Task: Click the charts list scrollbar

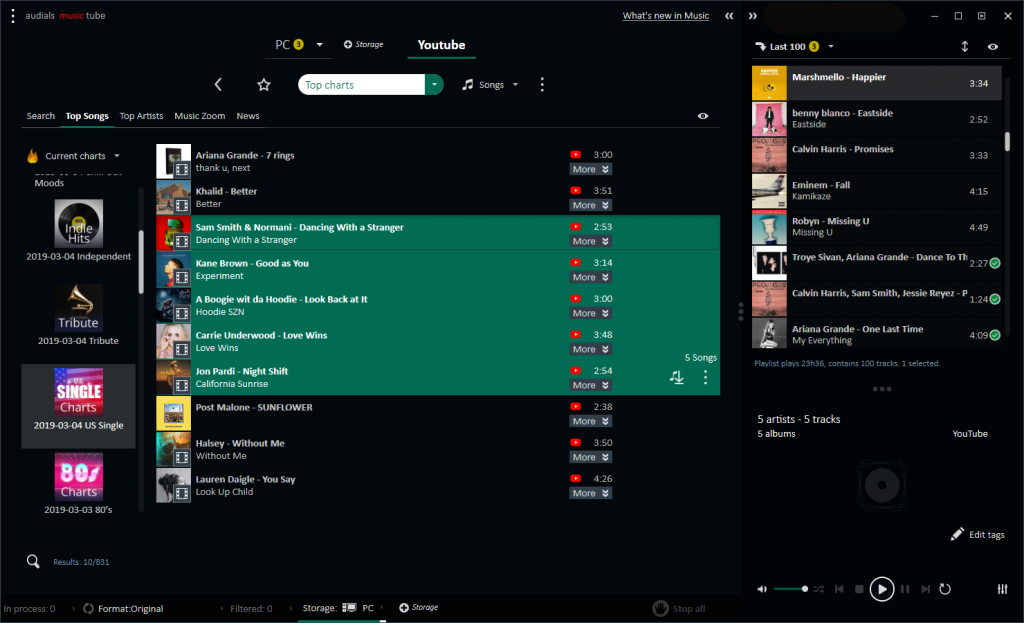Action: pyautogui.click(x=140, y=262)
